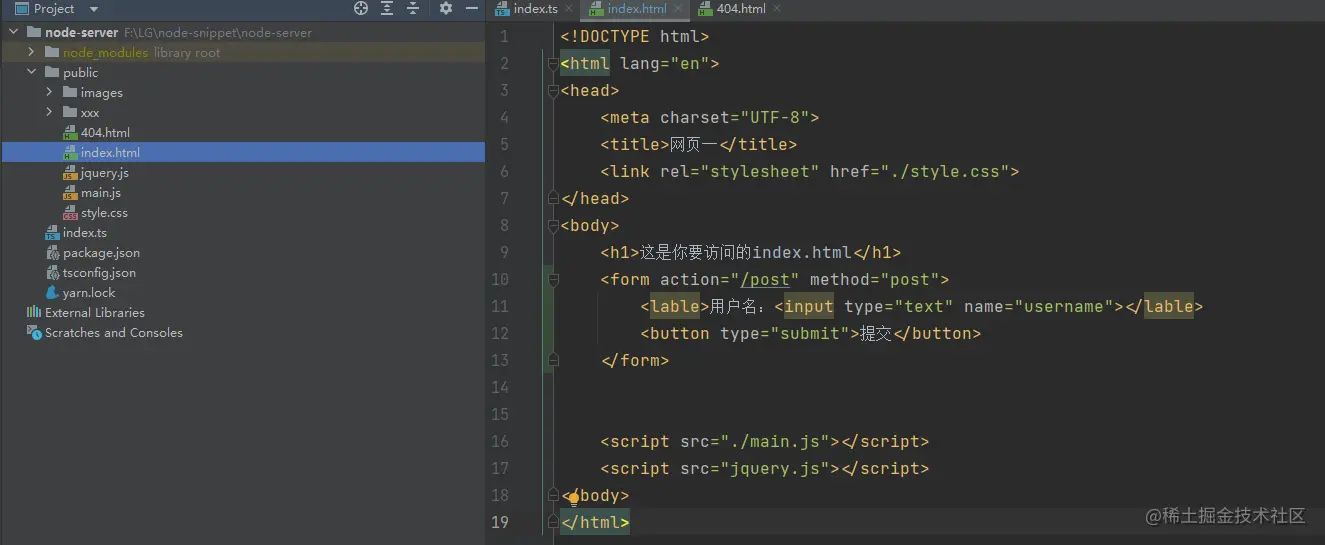Screen dimensions: 1325x545
Task: Close the index.html editor tab
Action: coord(678,9)
